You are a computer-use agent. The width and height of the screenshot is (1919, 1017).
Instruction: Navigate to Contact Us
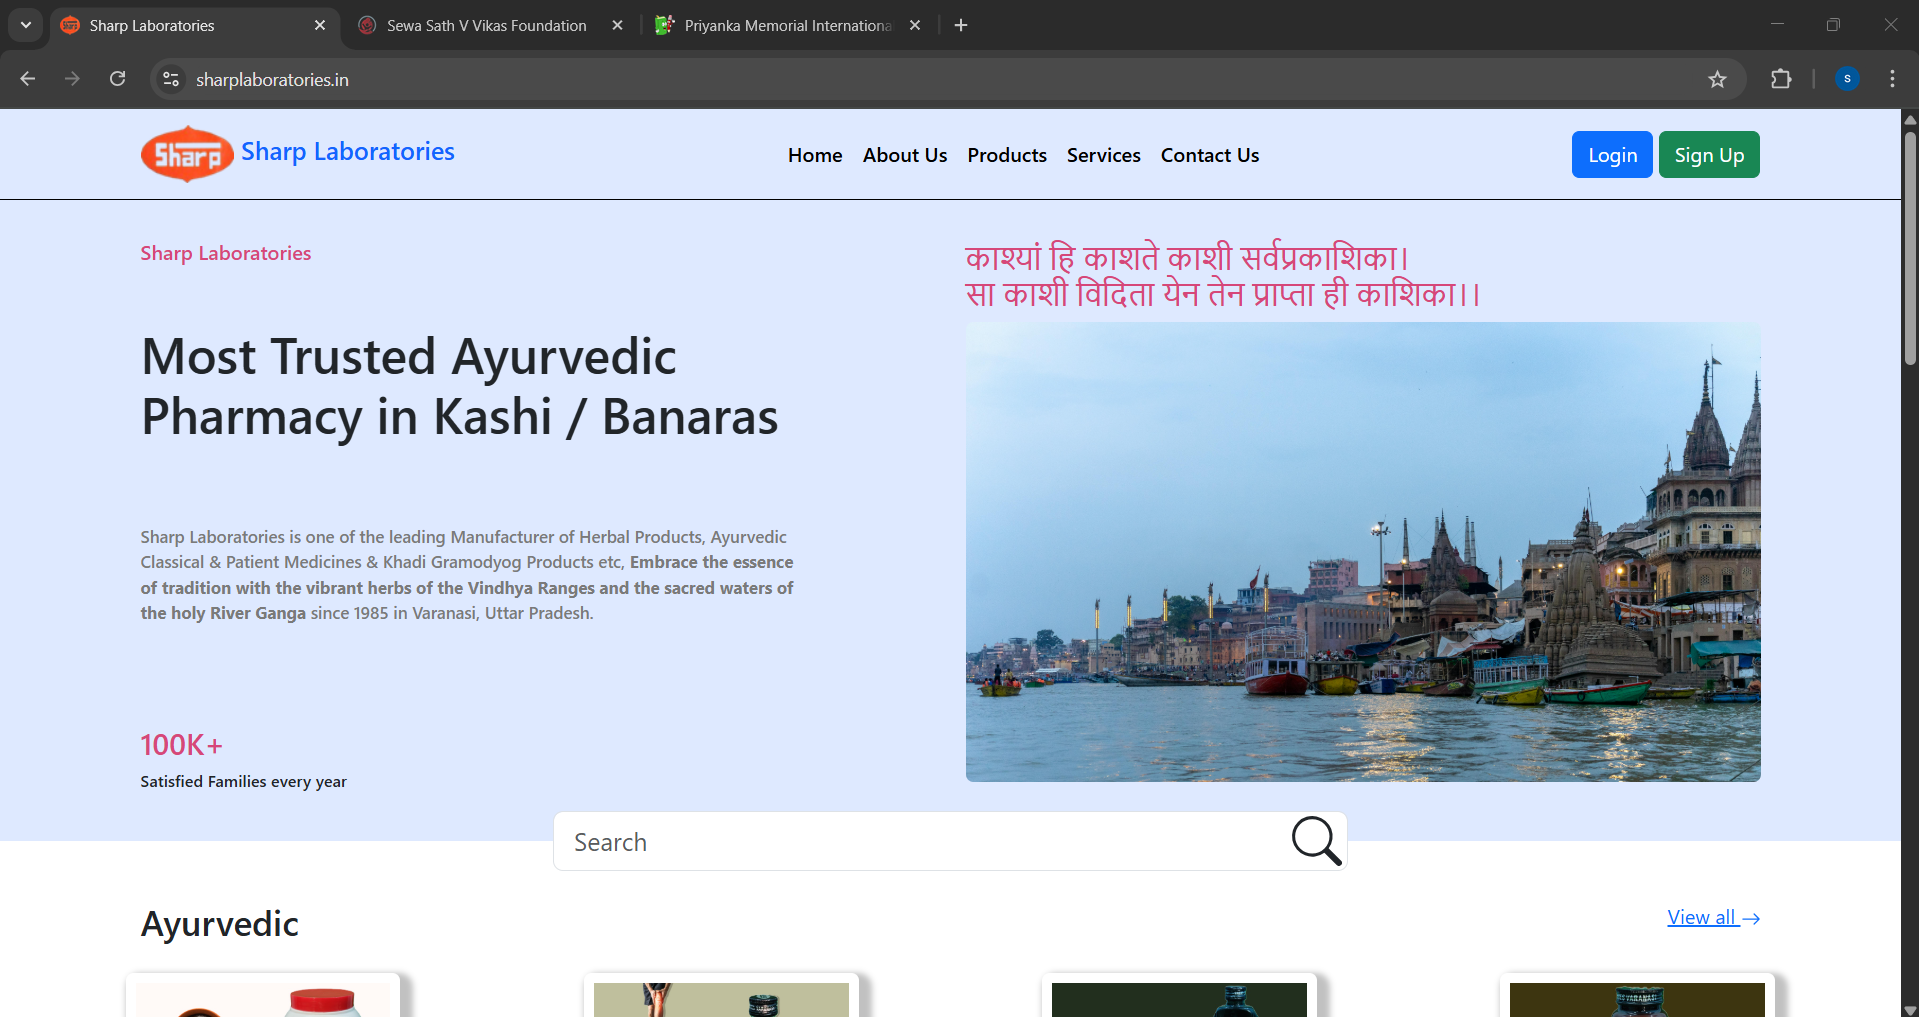click(1210, 155)
